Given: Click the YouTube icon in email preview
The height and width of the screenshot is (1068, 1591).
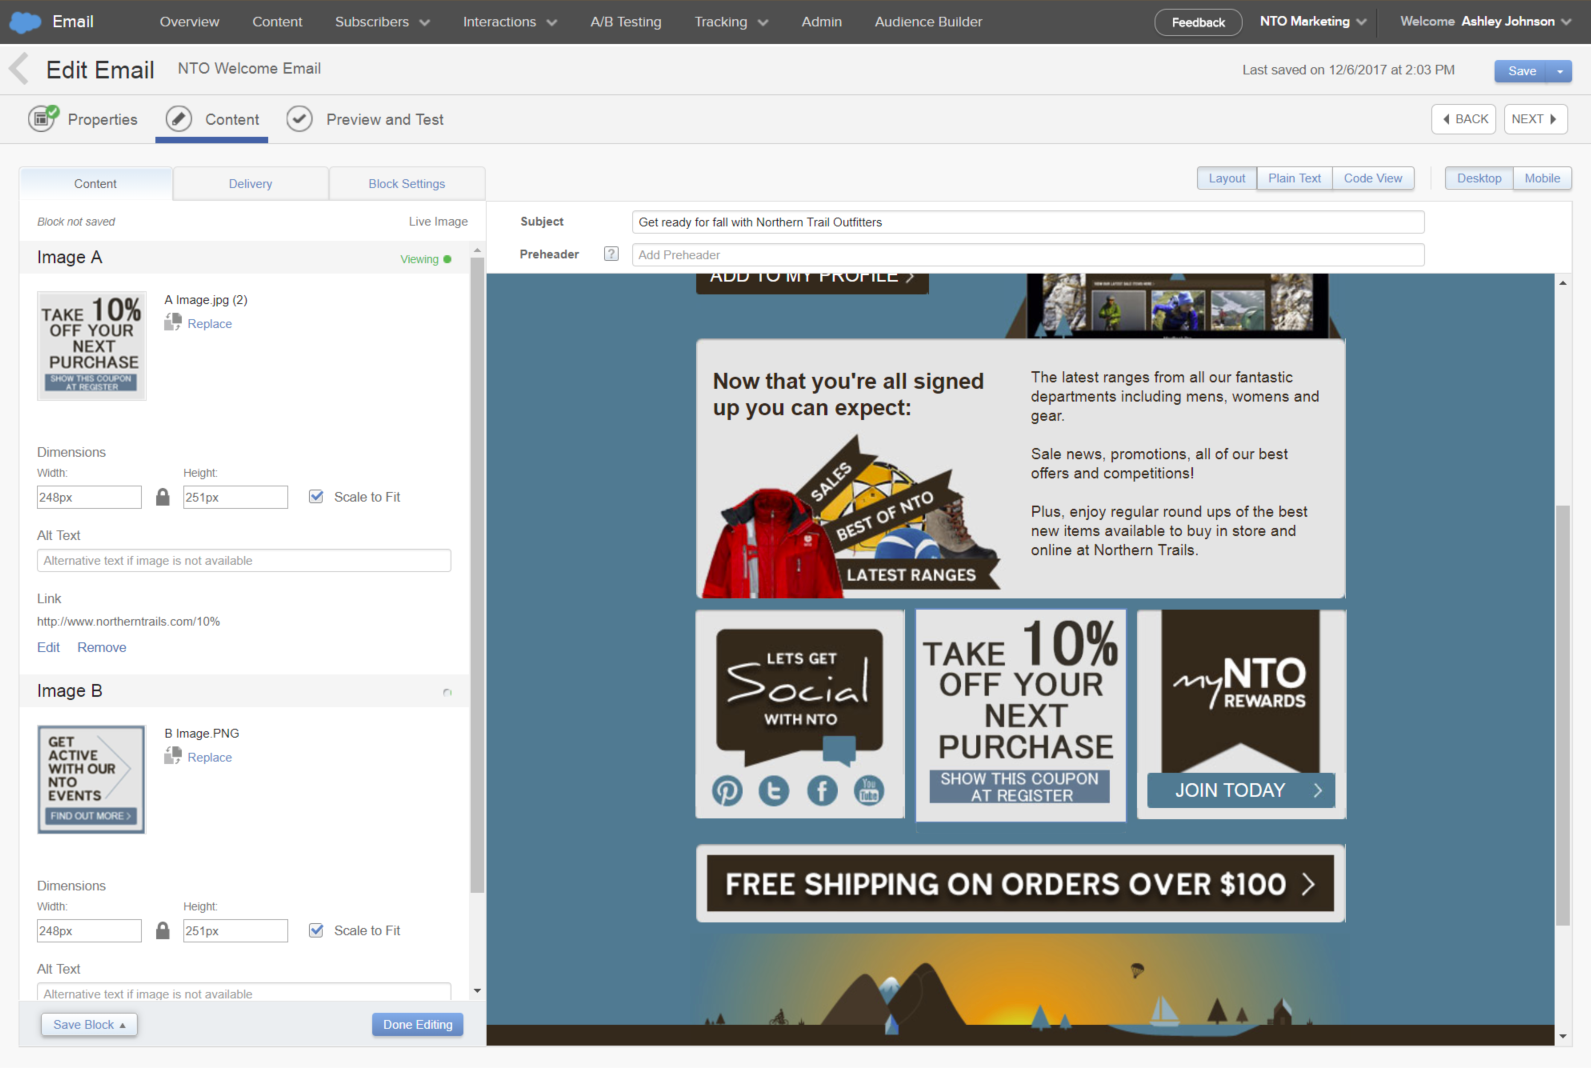Looking at the screenshot, I should pos(869,791).
